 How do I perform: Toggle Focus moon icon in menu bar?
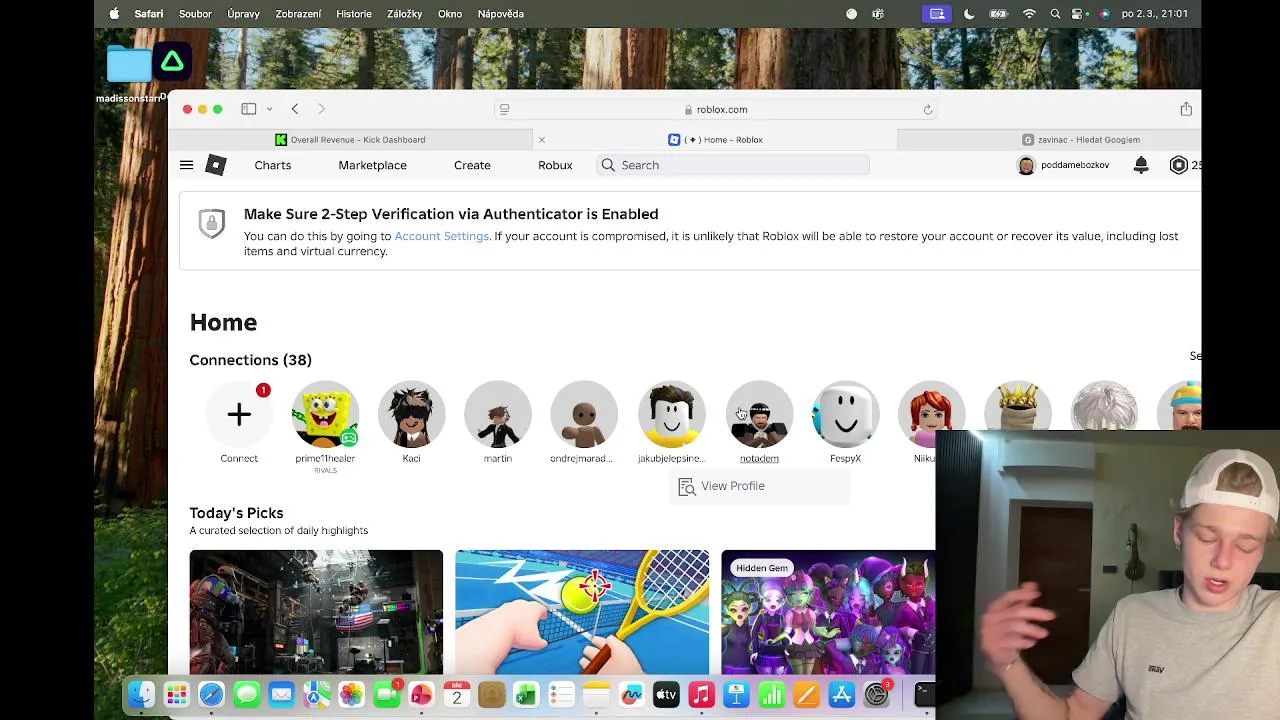click(x=969, y=14)
